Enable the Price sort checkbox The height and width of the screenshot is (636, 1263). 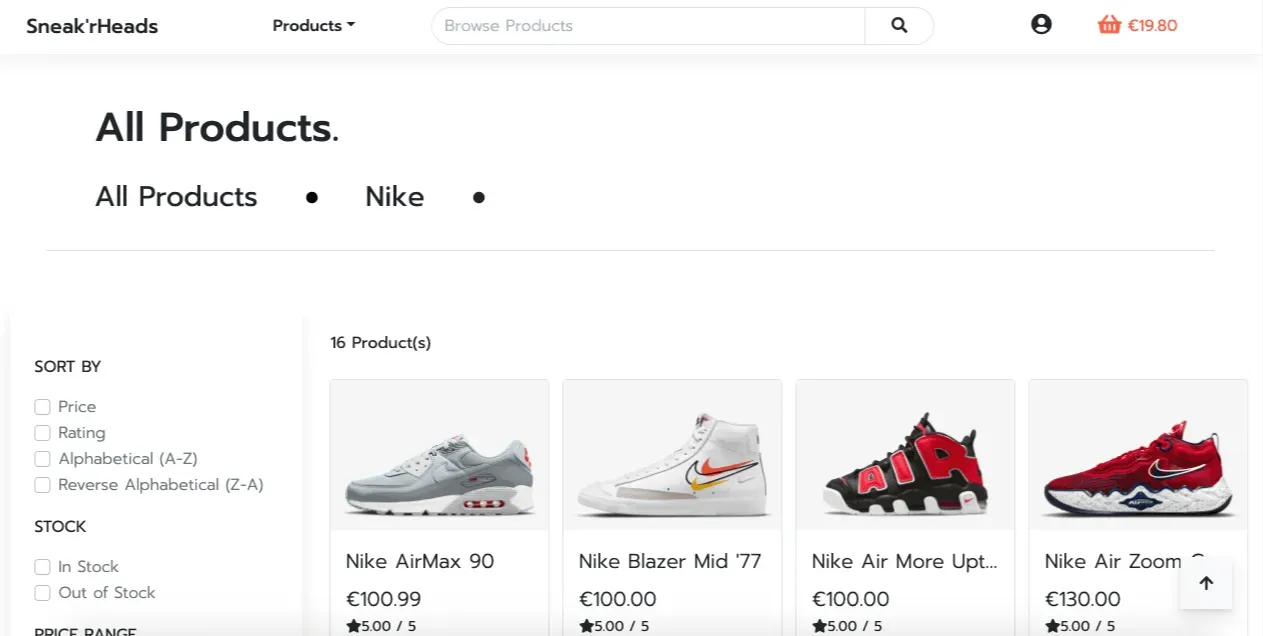(x=42, y=407)
